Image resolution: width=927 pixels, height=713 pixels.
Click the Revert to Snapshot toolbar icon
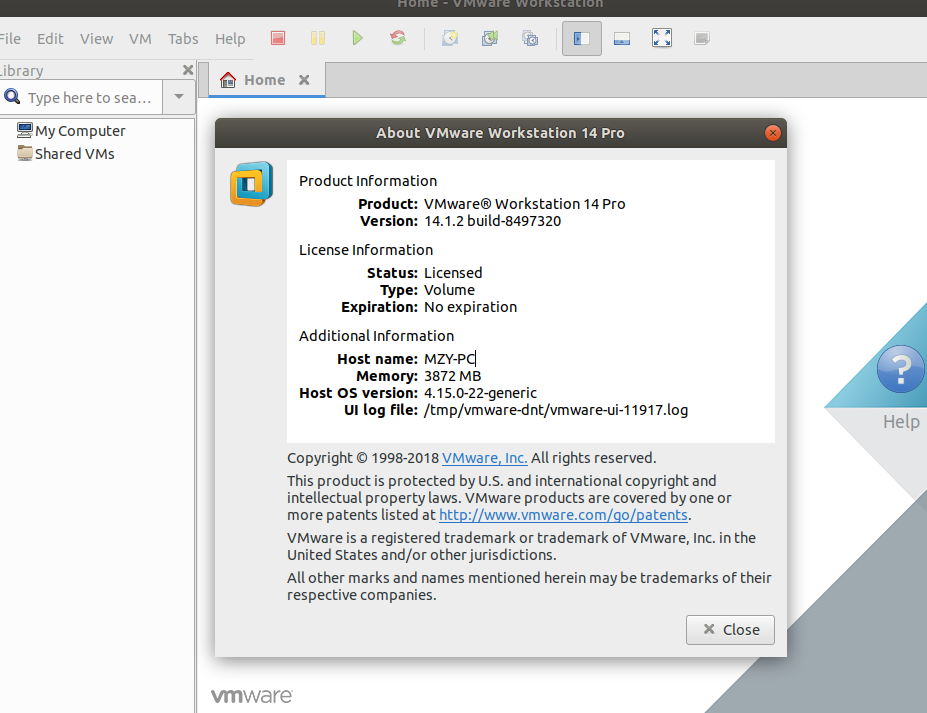pyautogui.click(x=490, y=38)
